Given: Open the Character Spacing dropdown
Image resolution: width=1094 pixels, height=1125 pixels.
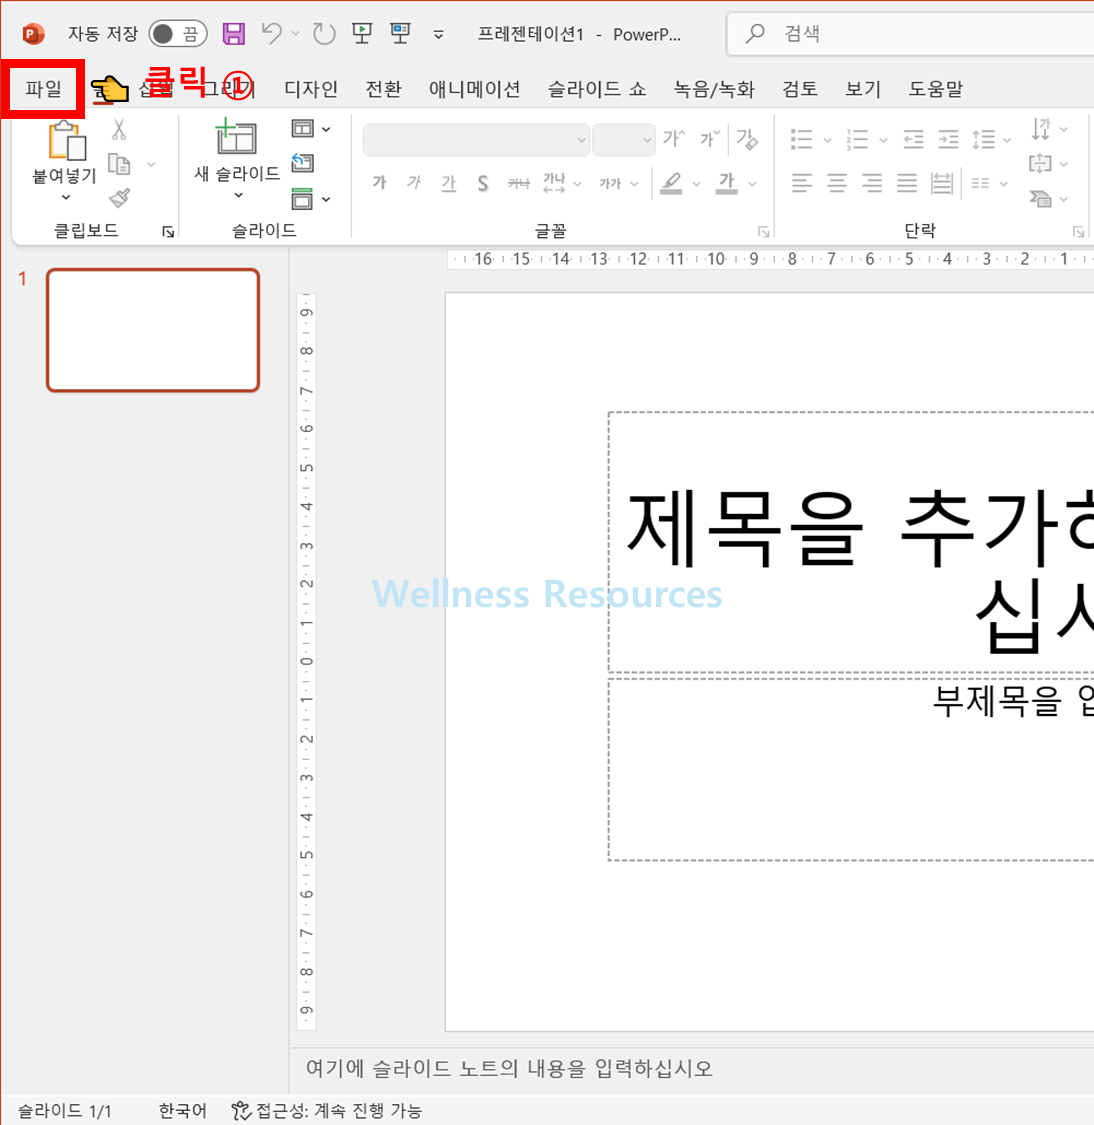Looking at the screenshot, I should click(561, 184).
